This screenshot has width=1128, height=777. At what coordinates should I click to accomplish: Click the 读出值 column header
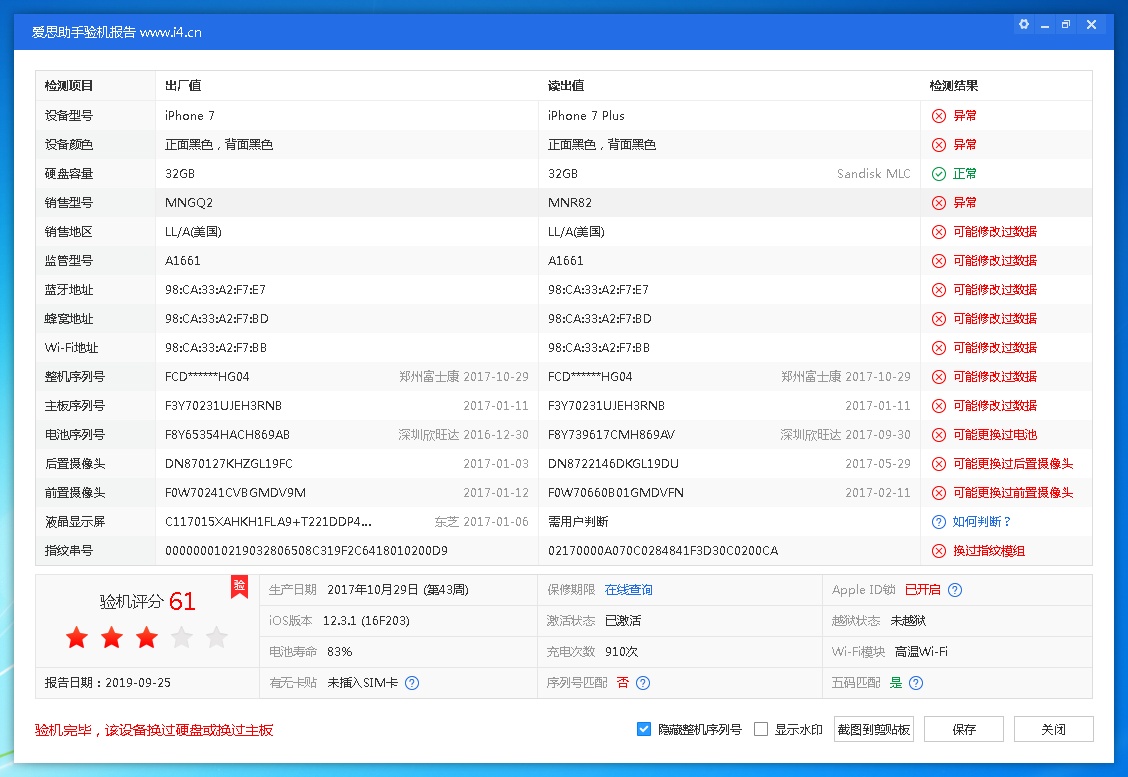(x=565, y=86)
